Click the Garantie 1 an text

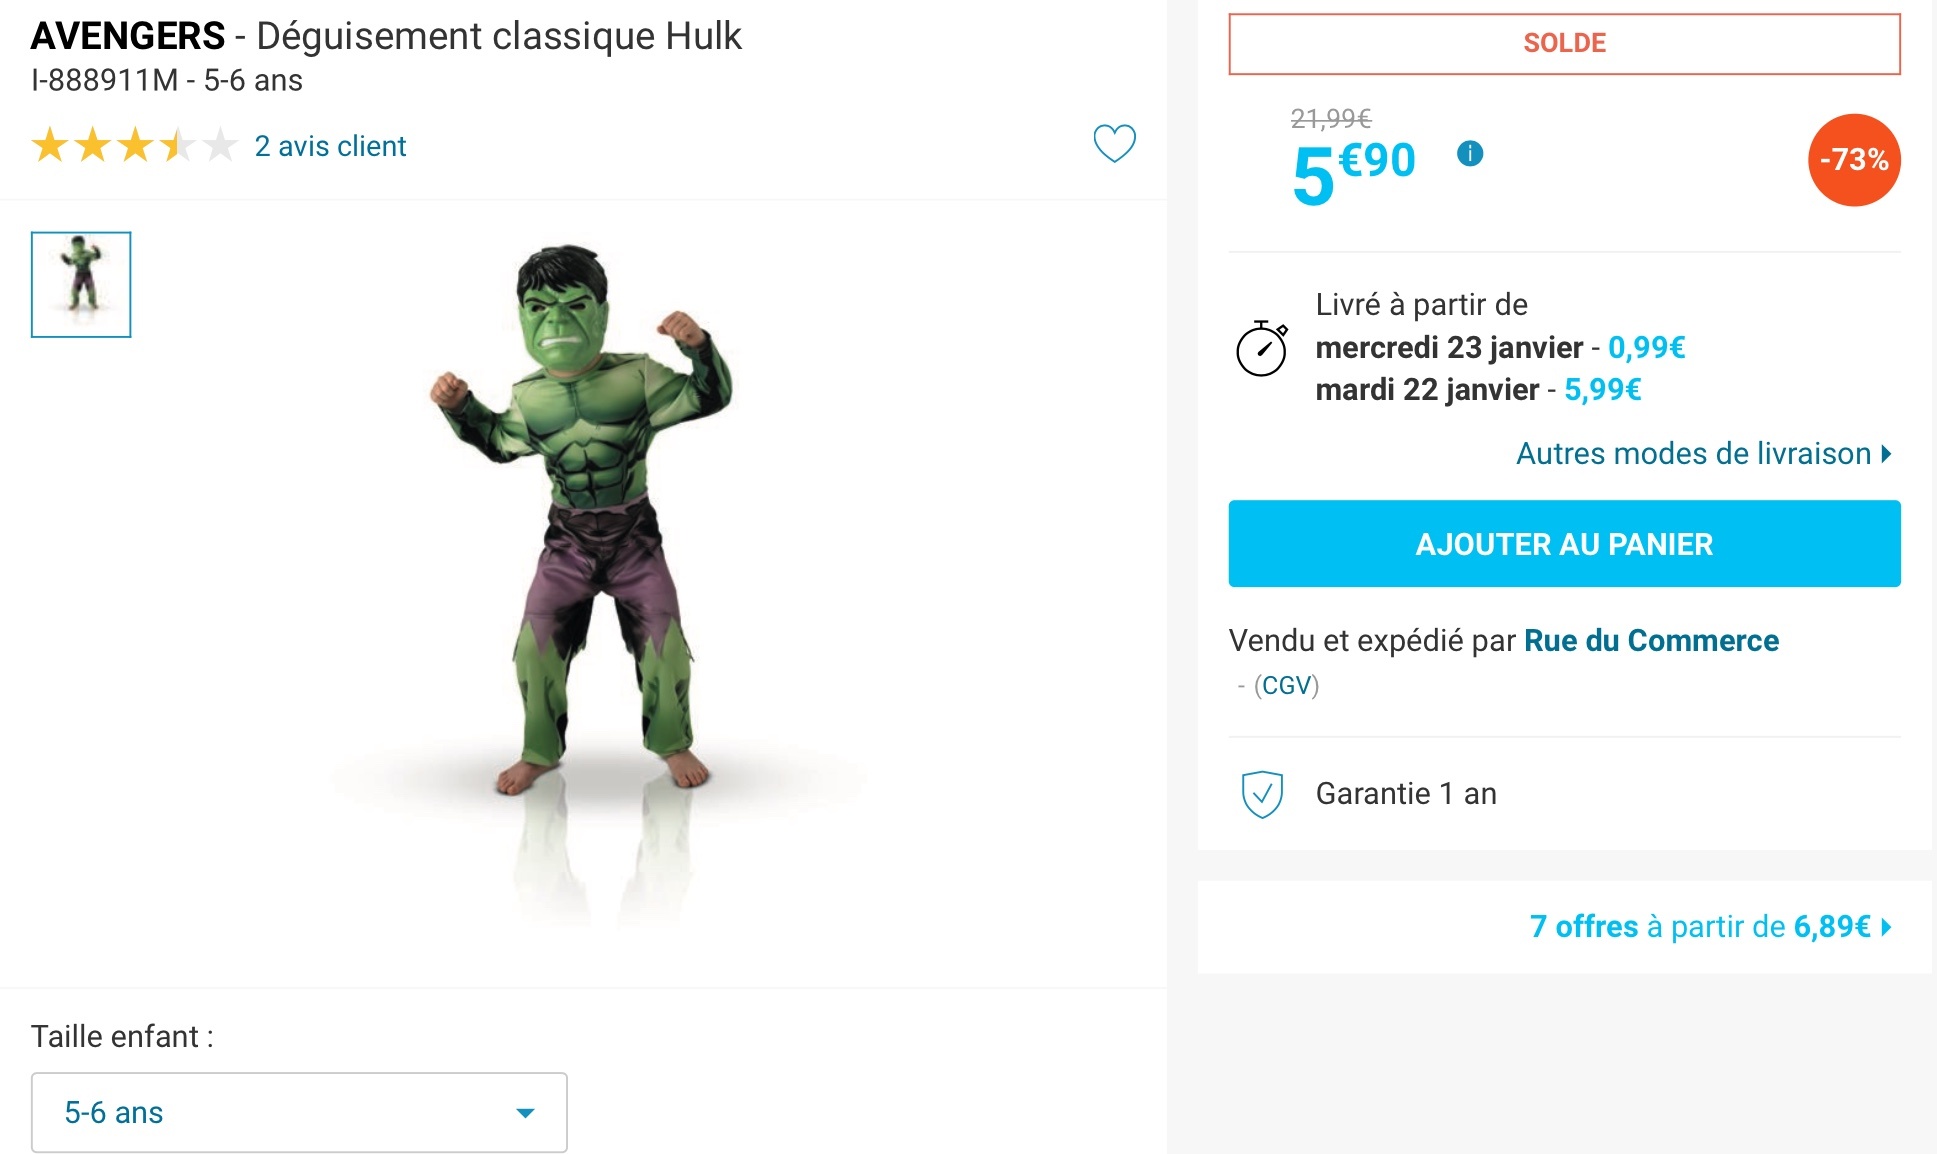tap(1406, 794)
